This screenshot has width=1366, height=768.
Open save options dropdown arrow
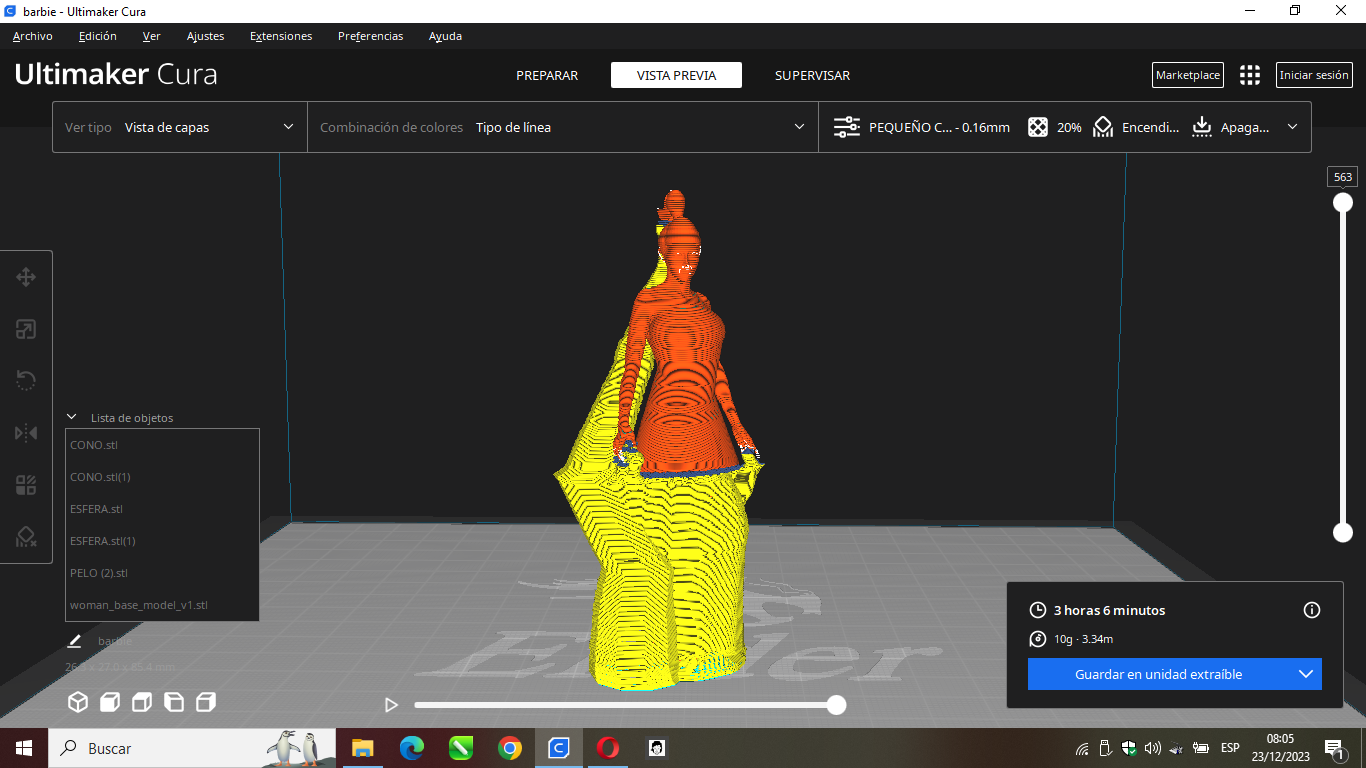pyautogui.click(x=1305, y=674)
